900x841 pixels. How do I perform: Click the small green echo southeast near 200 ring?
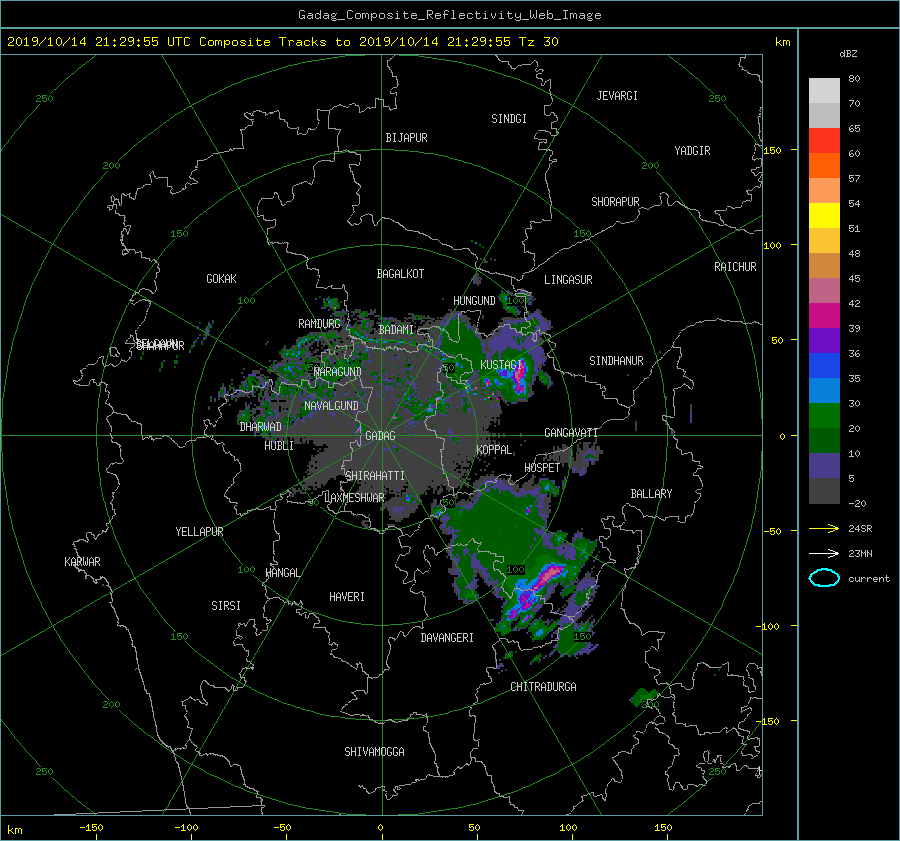click(645, 697)
